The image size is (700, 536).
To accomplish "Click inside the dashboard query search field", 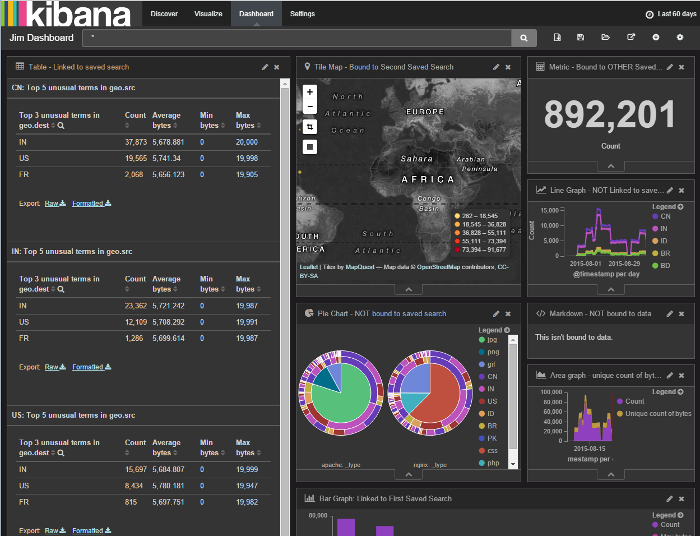I will coord(300,38).
